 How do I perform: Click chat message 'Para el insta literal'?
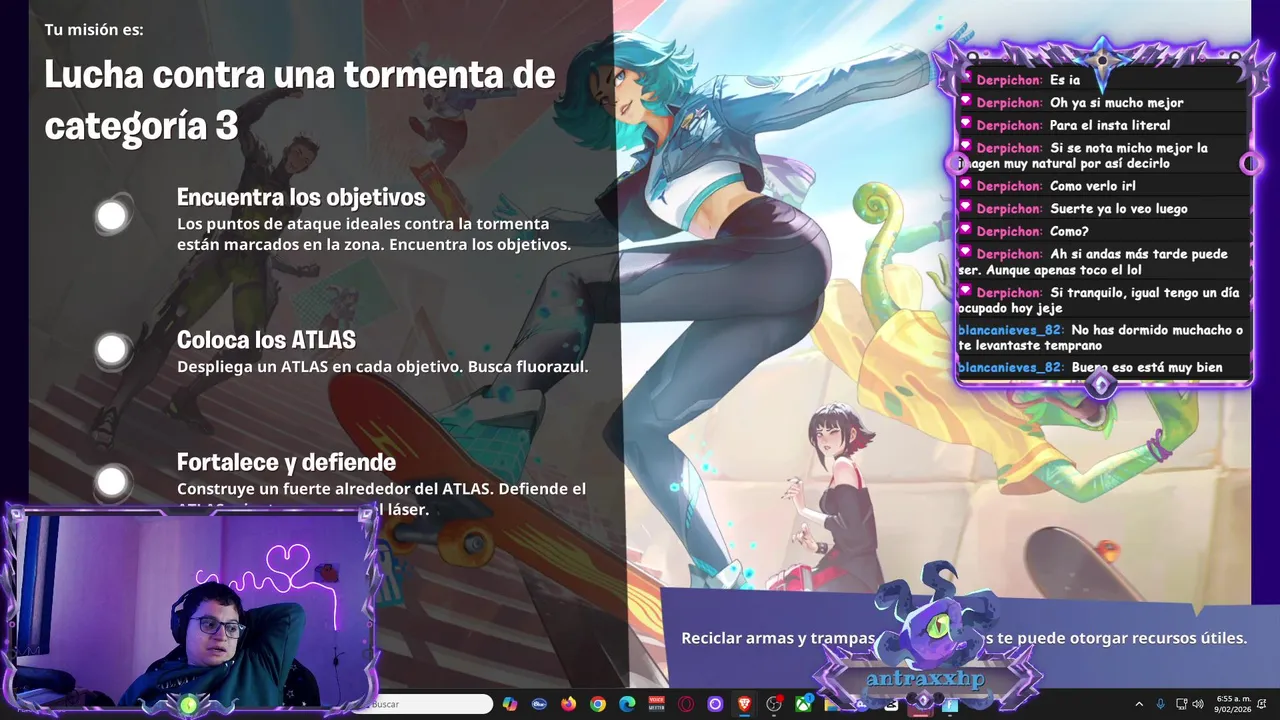(x=1109, y=125)
